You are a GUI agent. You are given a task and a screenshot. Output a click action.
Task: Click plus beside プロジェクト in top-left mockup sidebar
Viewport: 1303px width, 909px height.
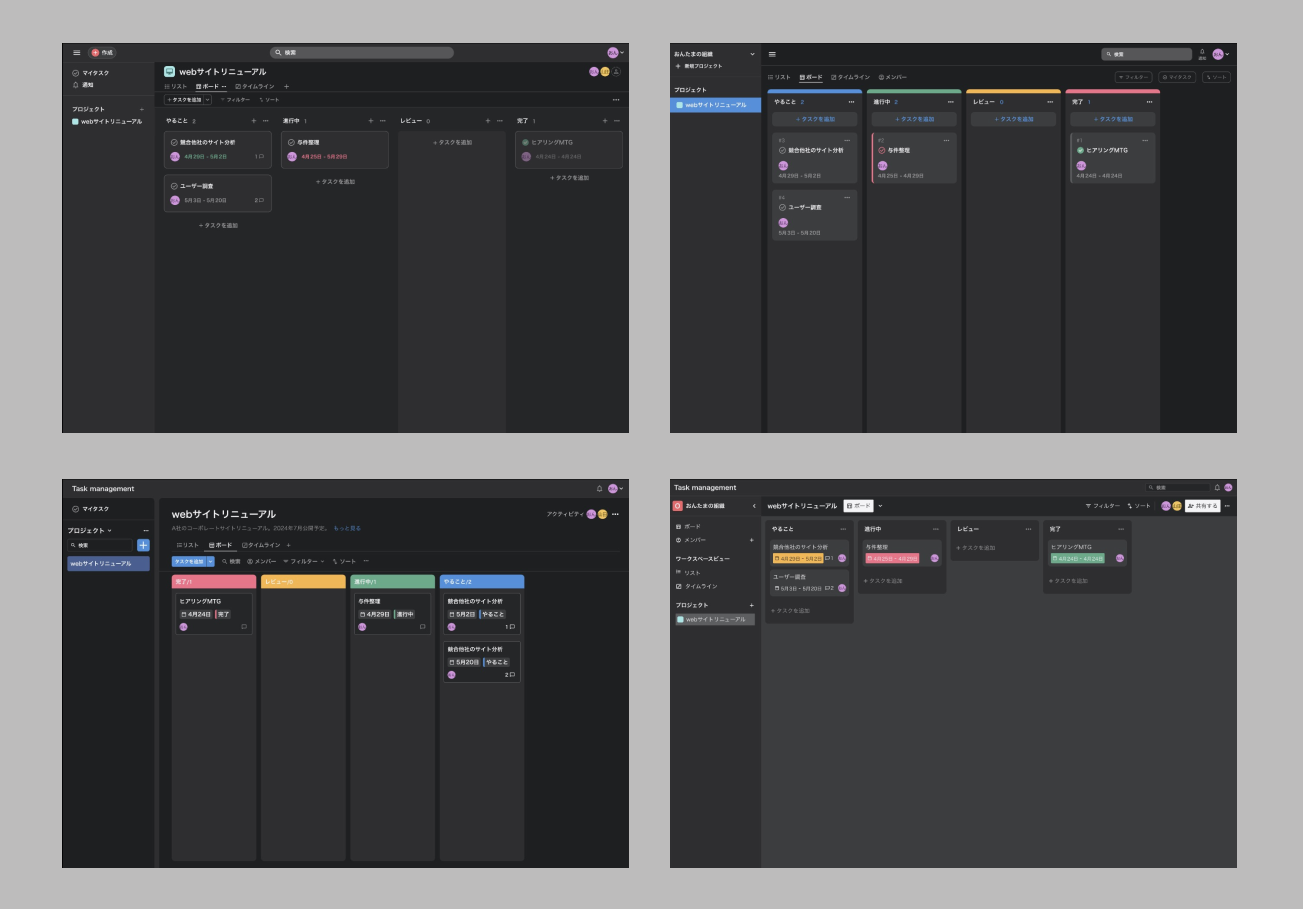(142, 109)
